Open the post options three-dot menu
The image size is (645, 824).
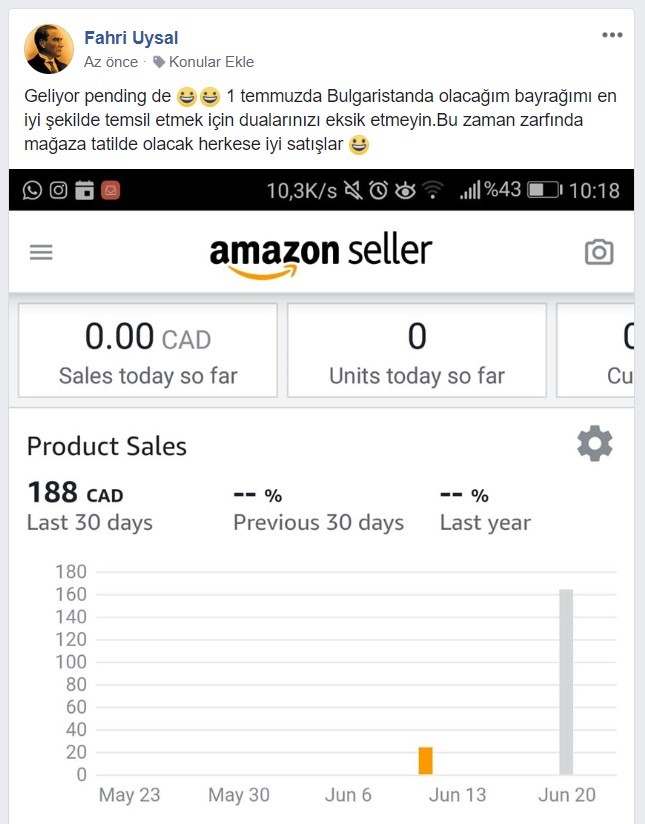click(x=612, y=35)
